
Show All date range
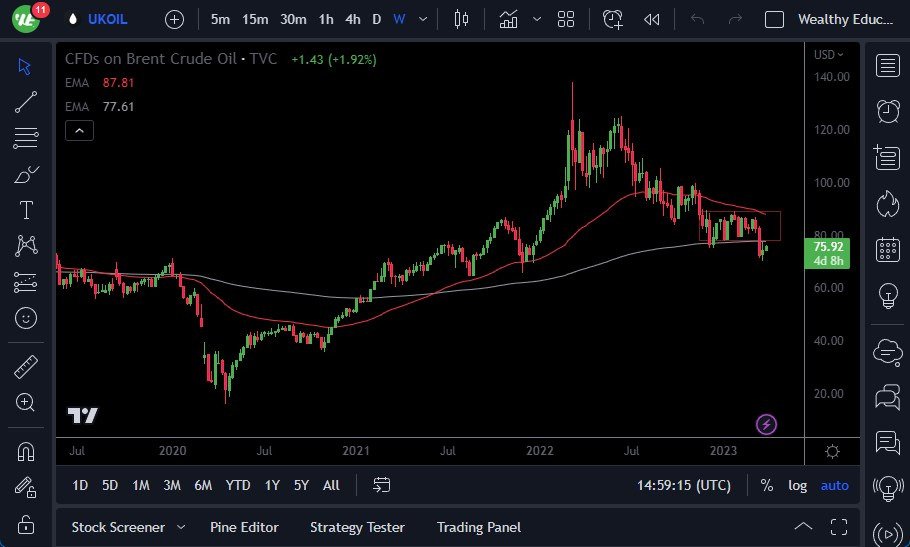[x=331, y=485]
